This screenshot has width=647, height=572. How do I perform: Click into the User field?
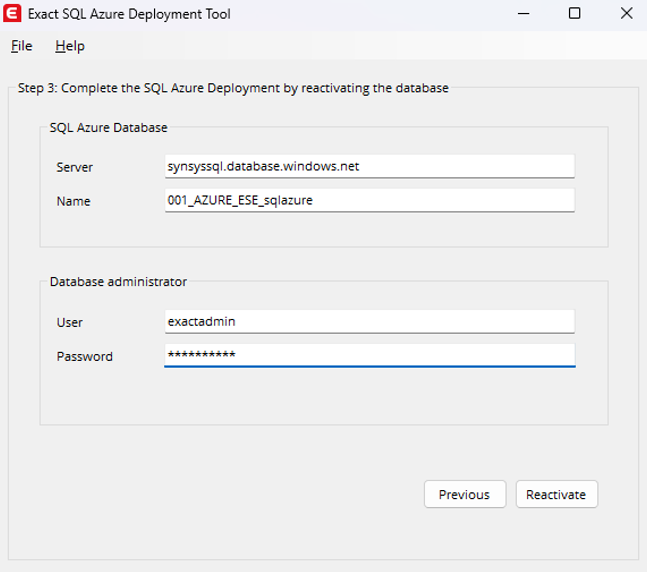tap(369, 321)
